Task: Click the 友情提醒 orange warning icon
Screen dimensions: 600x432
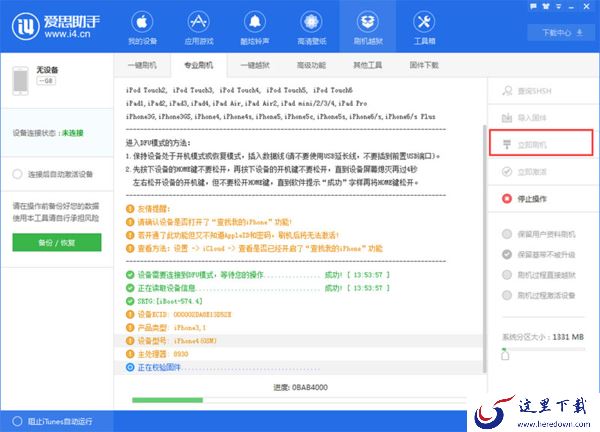Action: point(130,209)
